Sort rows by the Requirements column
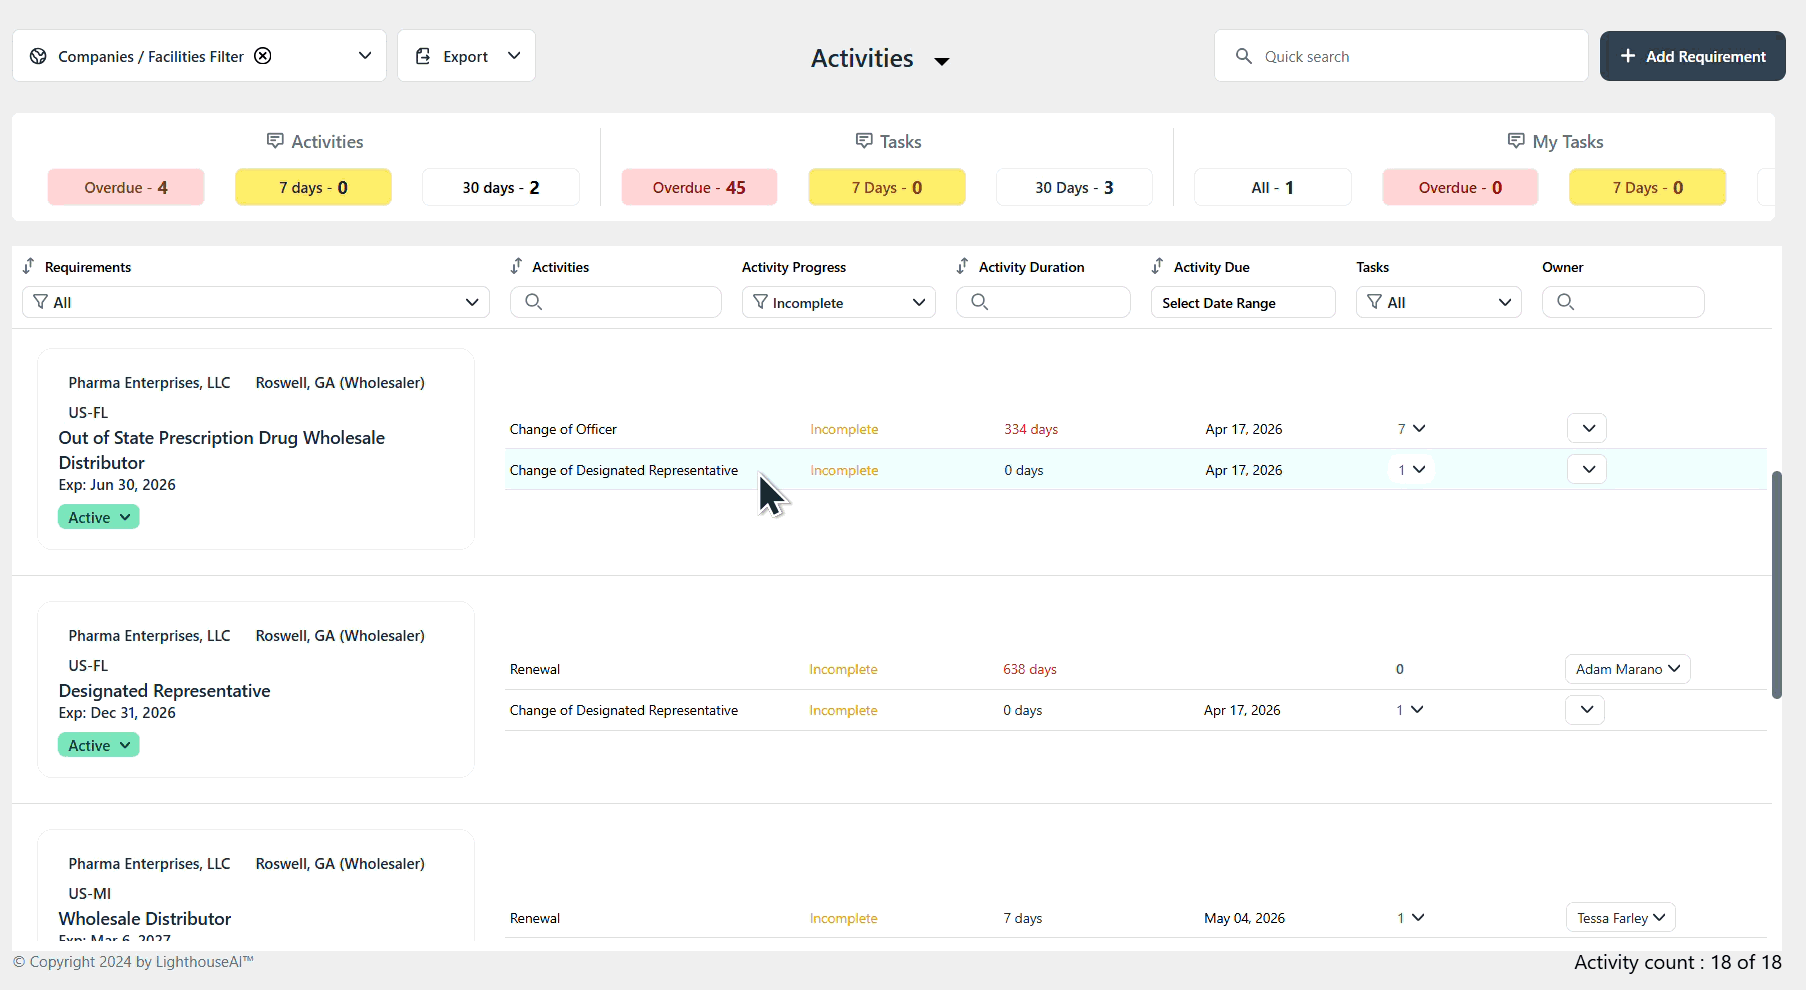Image resolution: width=1806 pixels, height=990 pixels. pos(27,266)
